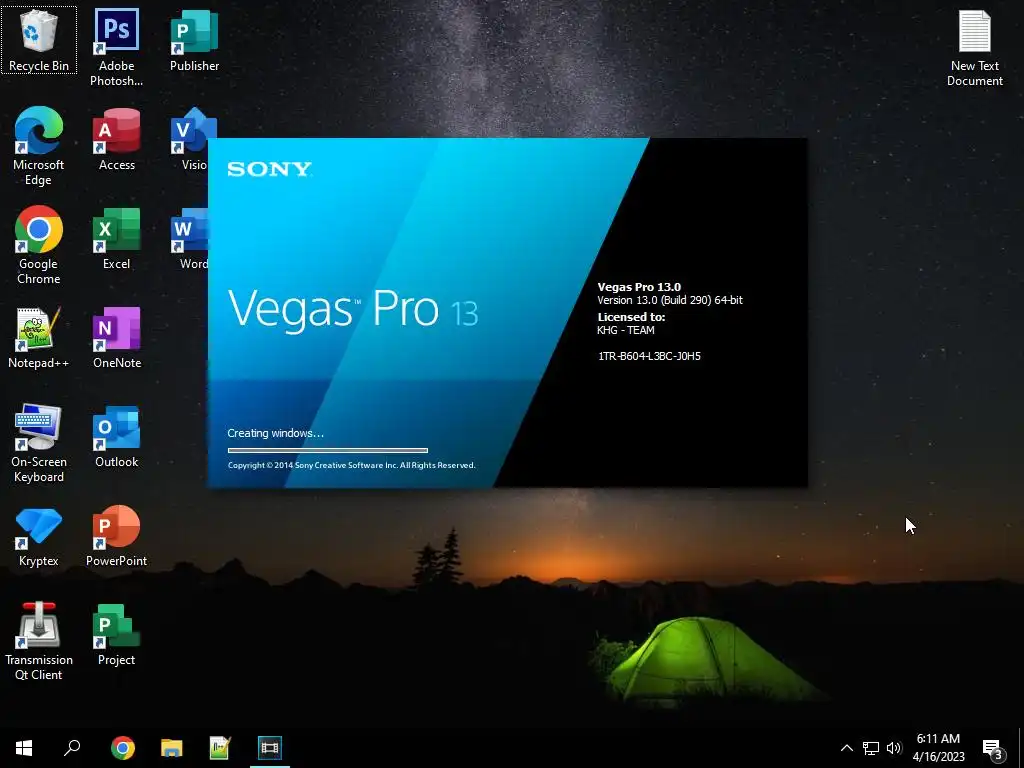Open network status tray icon
The height and width of the screenshot is (768, 1024).
(x=871, y=748)
